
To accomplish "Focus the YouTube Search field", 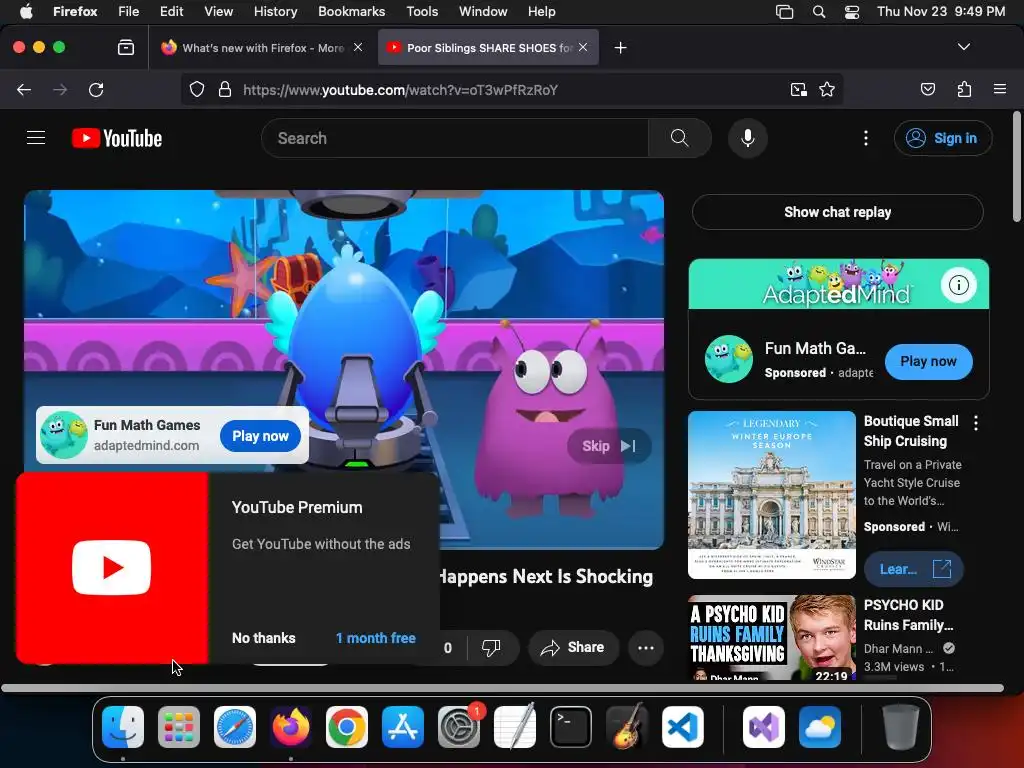I will (x=455, y=138).
